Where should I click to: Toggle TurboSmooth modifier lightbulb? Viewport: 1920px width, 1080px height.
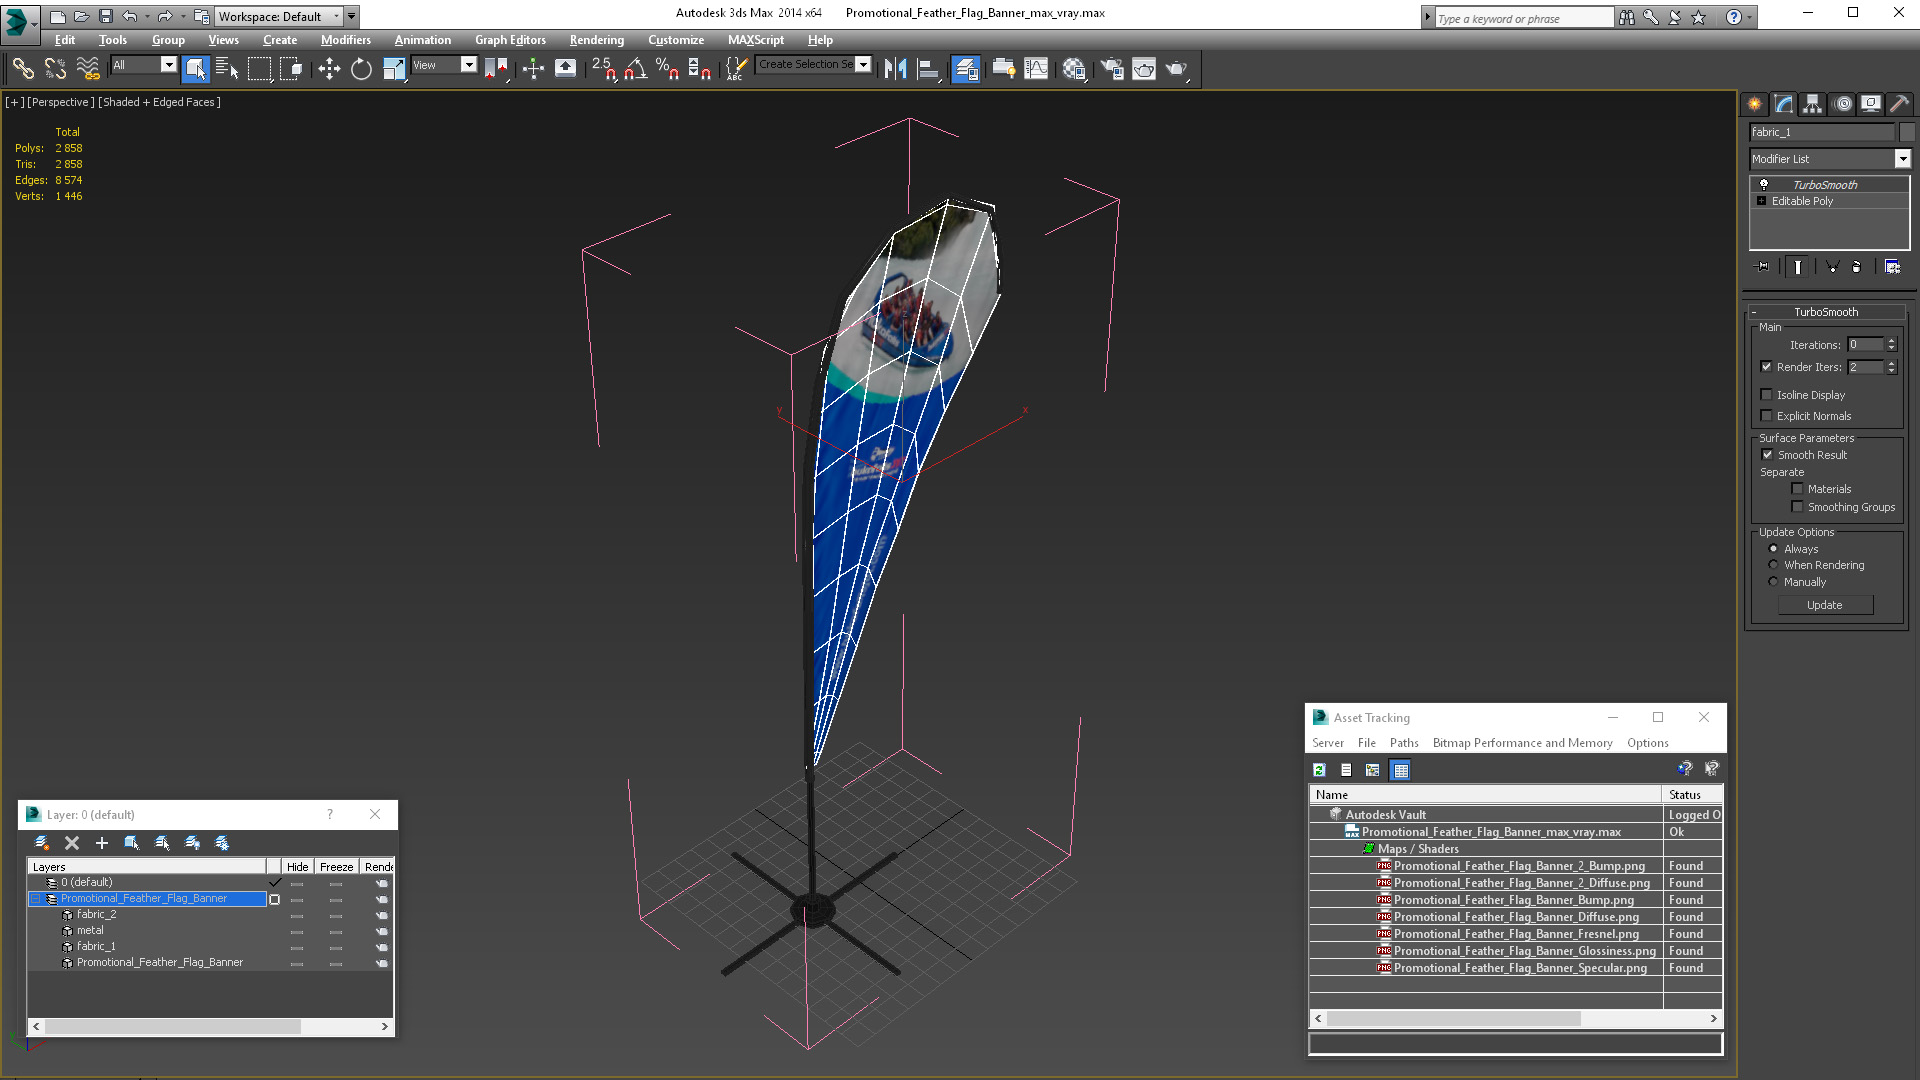click(1764, 184)
